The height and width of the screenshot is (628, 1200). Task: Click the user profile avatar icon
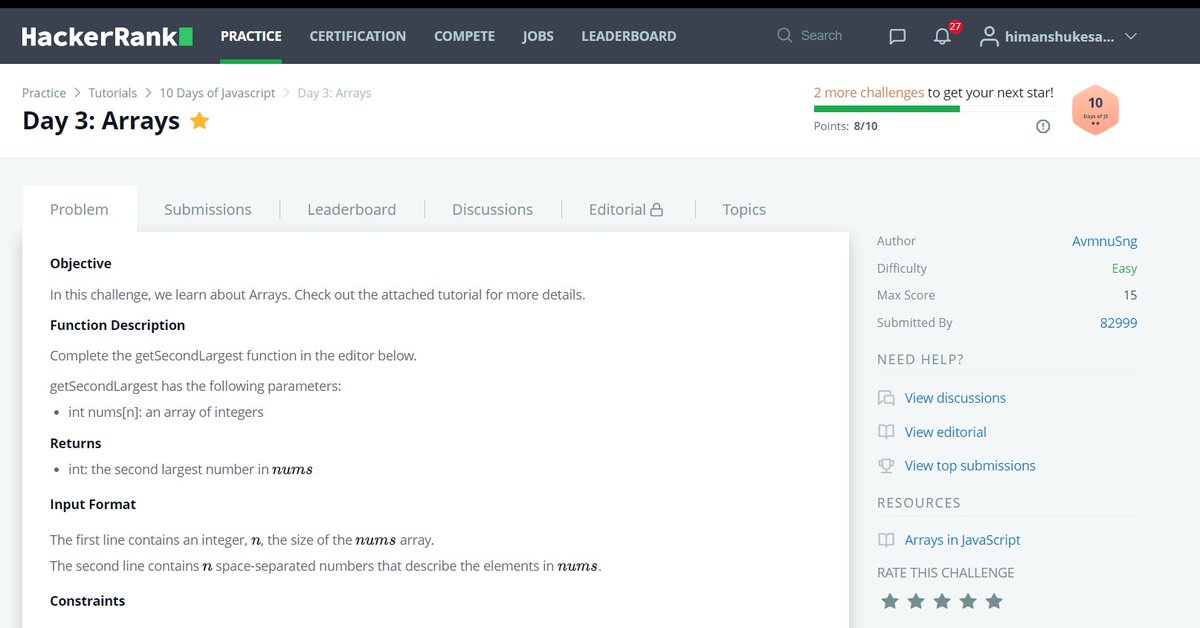click(989, 37)
